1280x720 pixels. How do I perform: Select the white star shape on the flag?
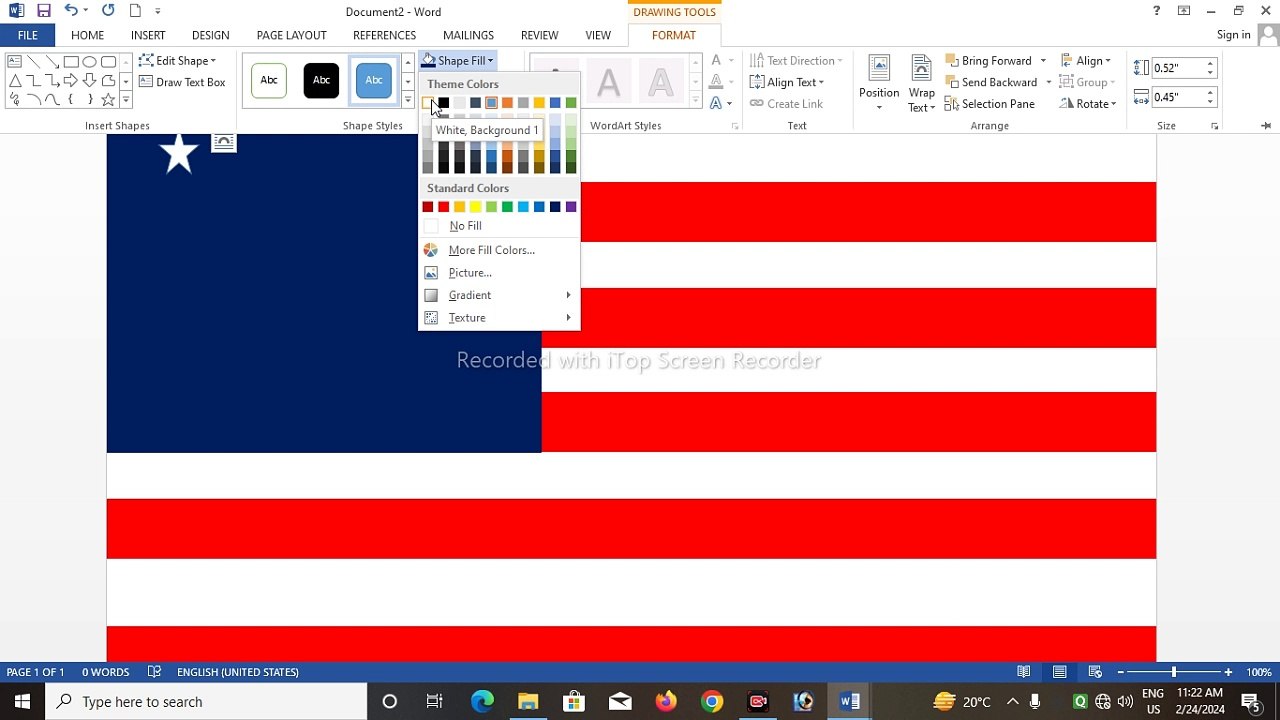coord(179,154)
